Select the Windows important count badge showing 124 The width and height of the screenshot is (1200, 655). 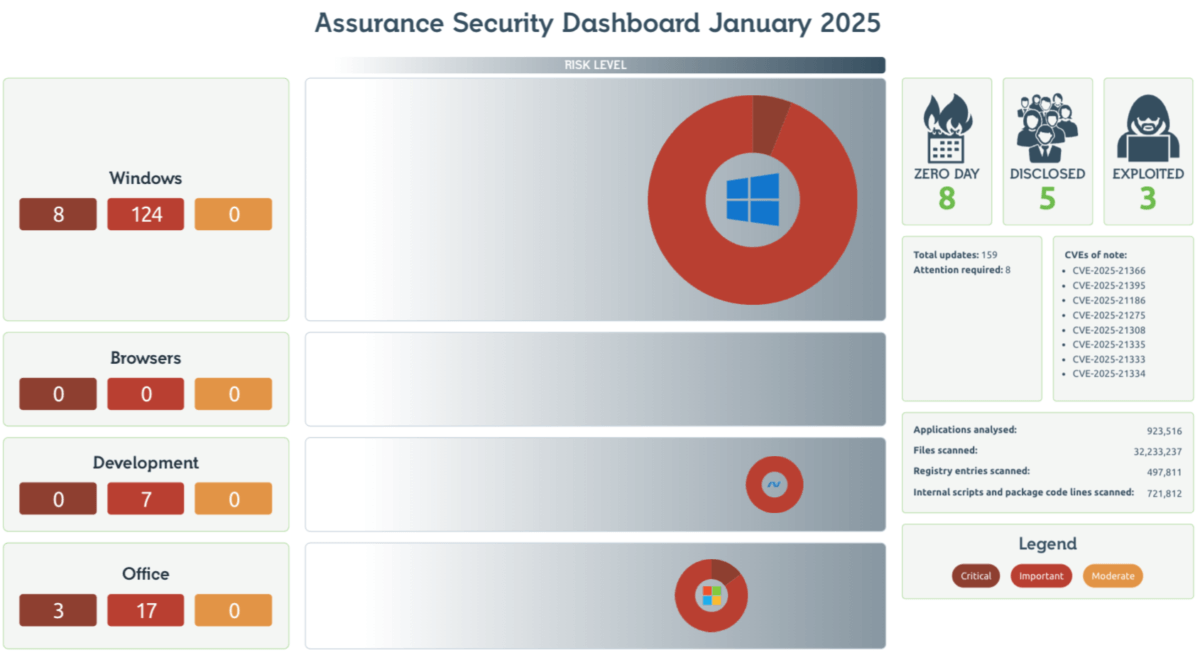(146, 214)
